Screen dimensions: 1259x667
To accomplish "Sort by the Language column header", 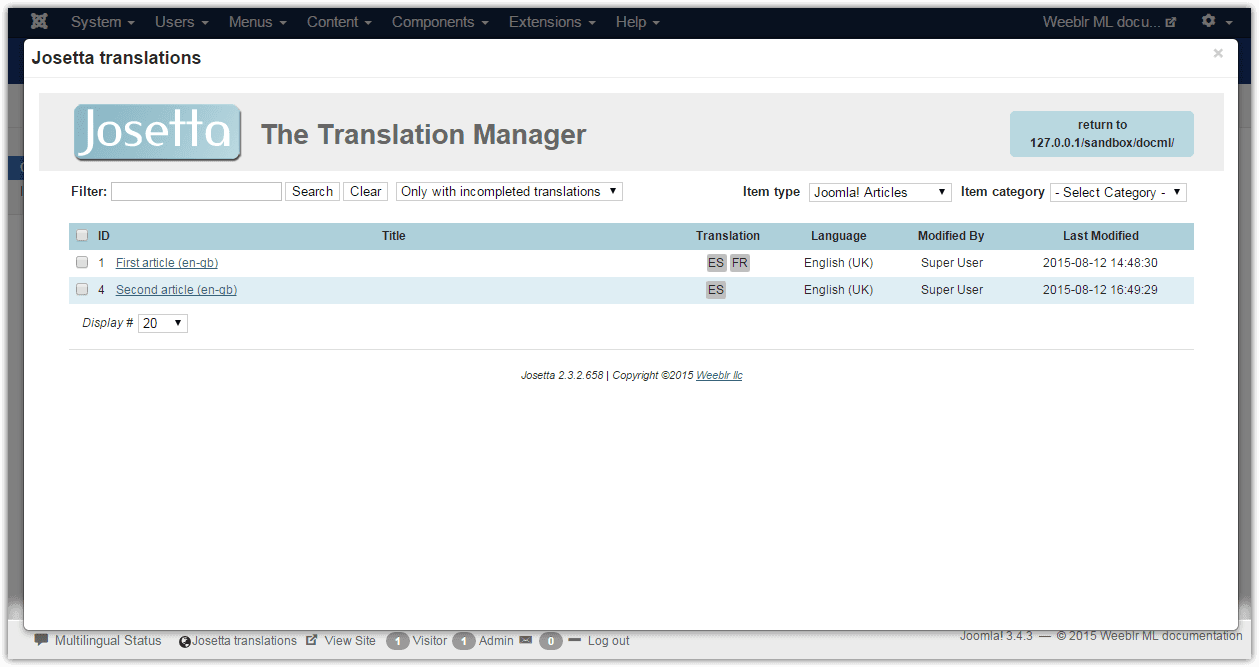I will pyautogui.click(x=839, y=236).
